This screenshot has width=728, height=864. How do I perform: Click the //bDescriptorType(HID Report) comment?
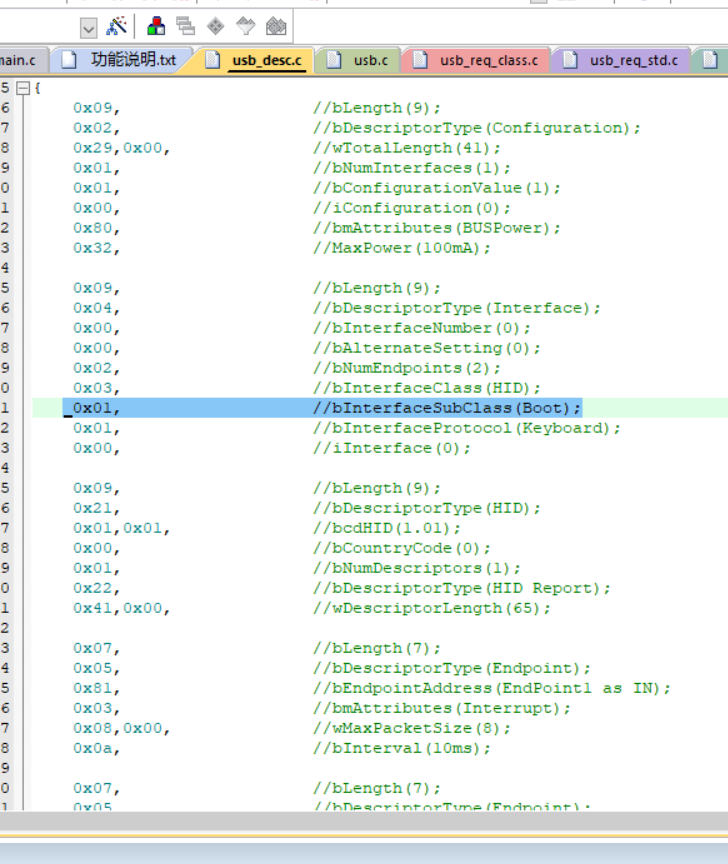coord(462,588)
